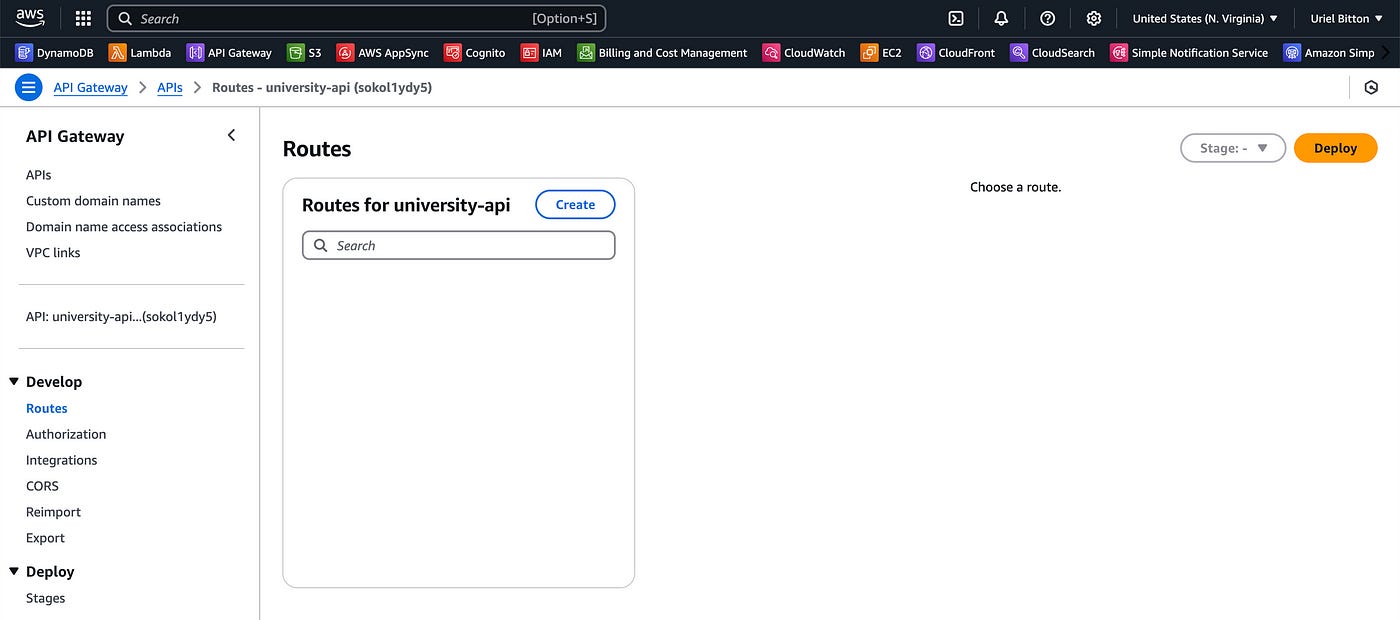
Task: Follow the API Gateway breadcrumb link
Action: coord(91,87)
